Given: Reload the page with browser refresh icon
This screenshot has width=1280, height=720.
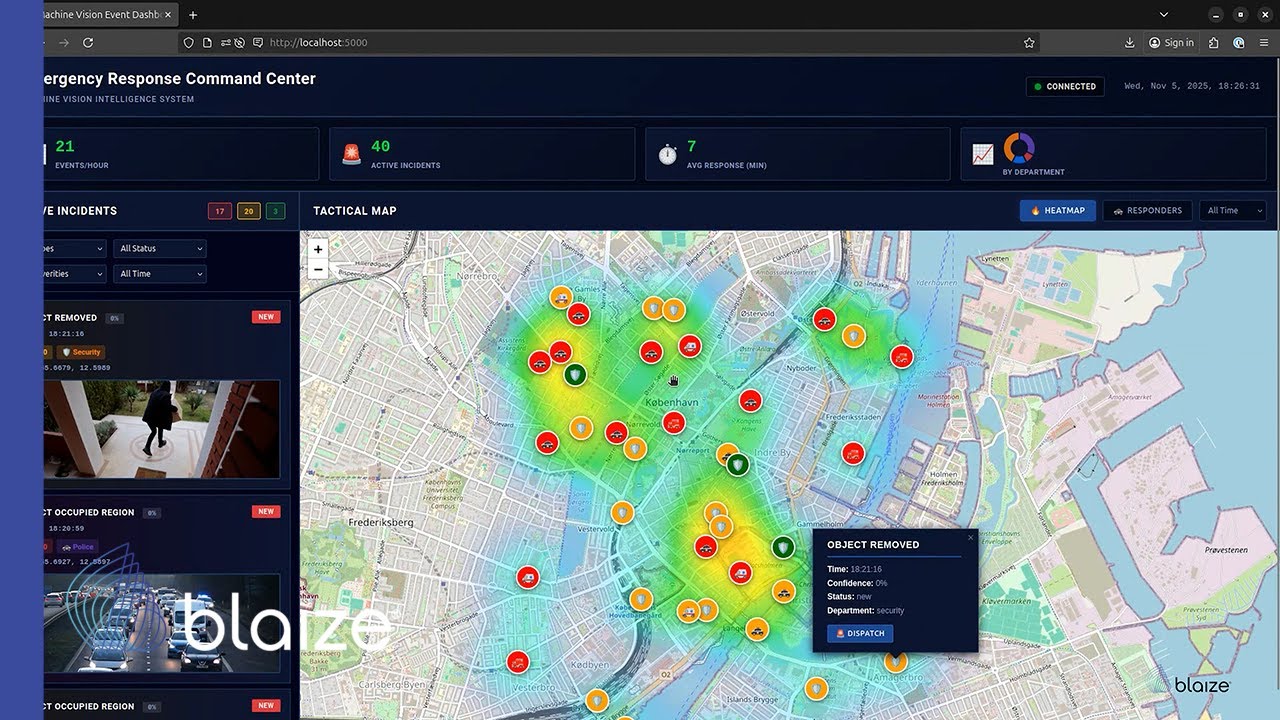Looking at the screenshot, I should [88, 43].
